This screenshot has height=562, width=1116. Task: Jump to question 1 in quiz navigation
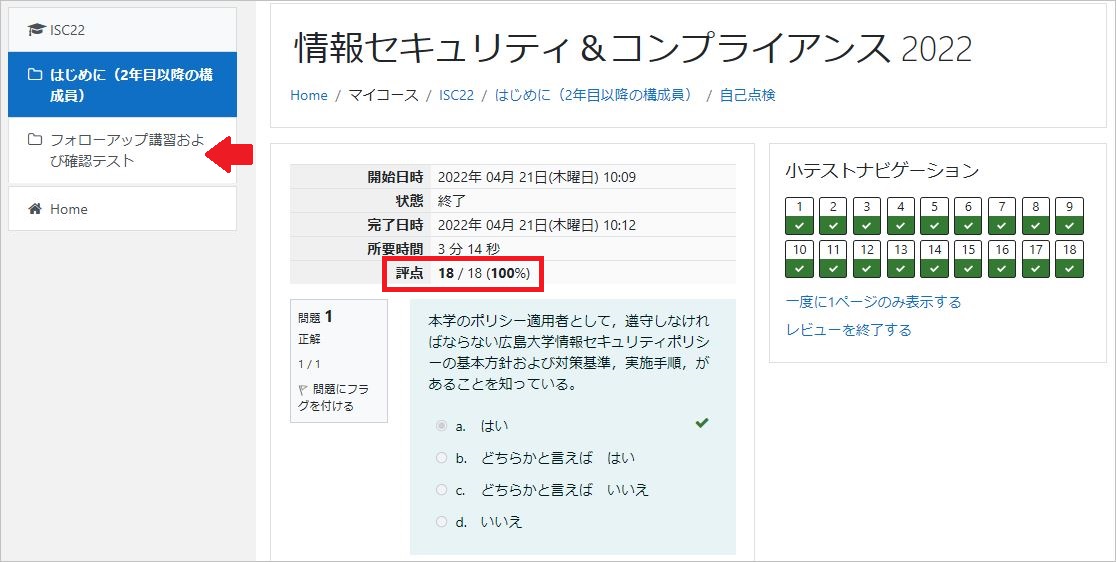point(799,216)
